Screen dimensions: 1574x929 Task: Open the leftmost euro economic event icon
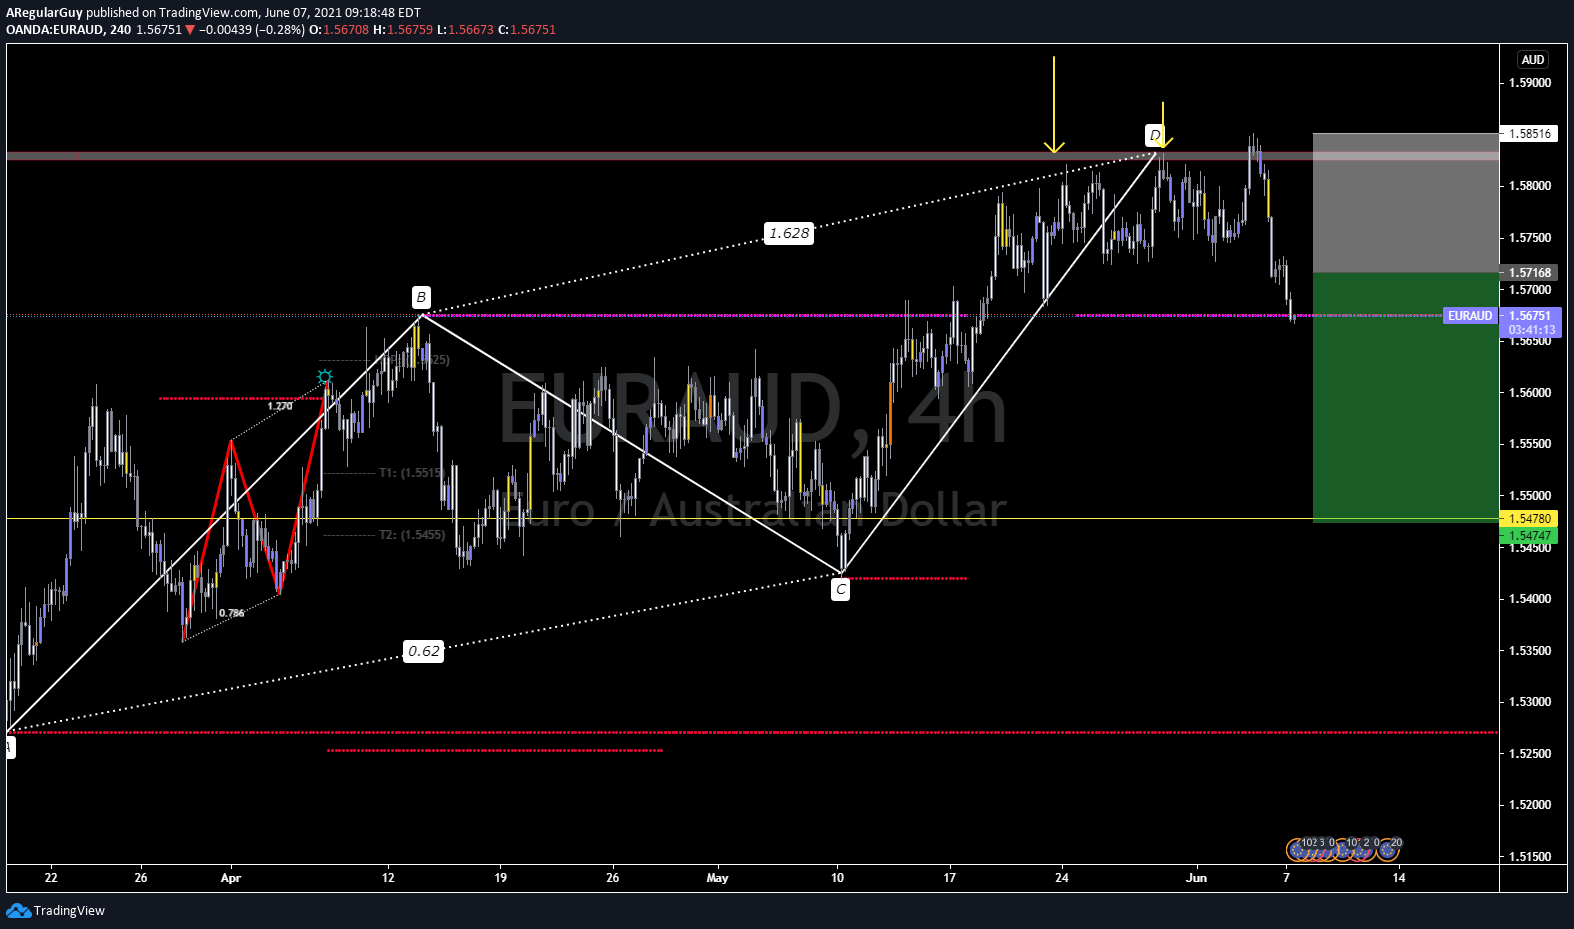[x=1298, y=850]
